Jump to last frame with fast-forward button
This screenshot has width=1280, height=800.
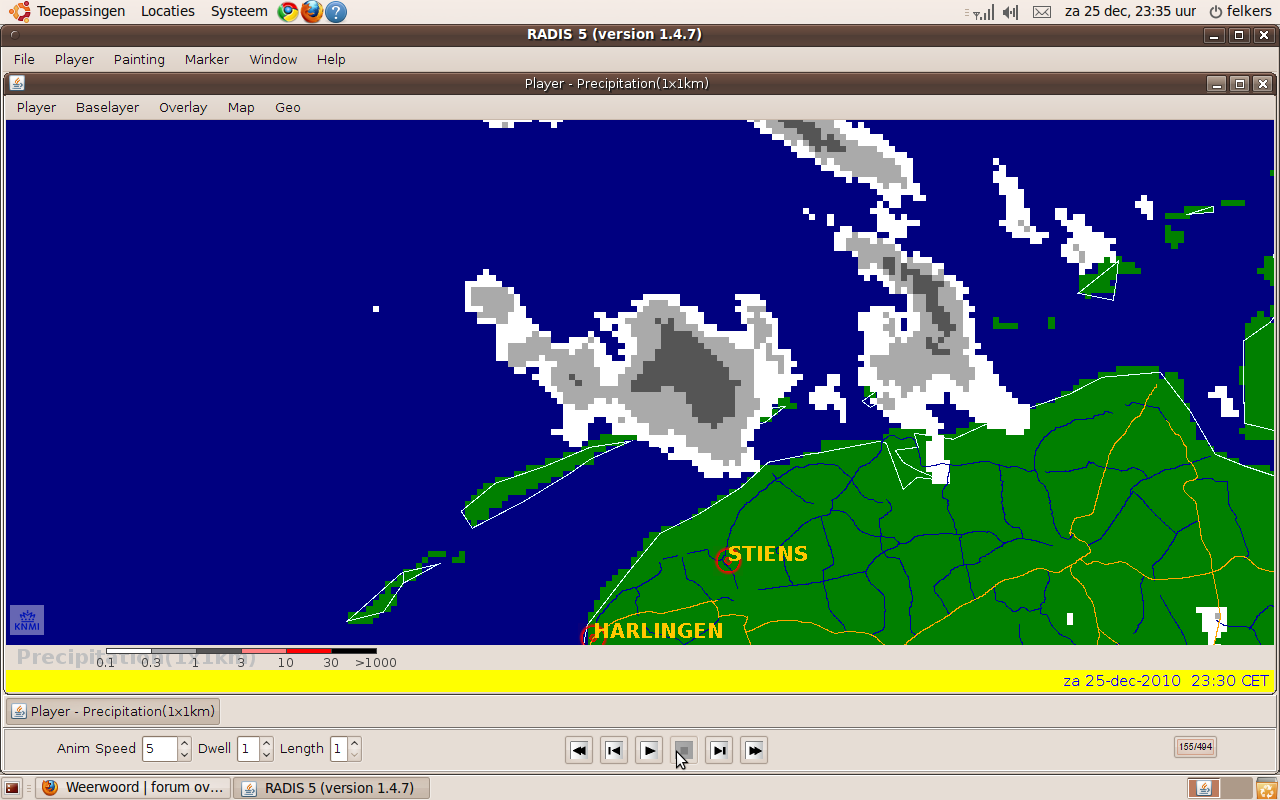[x=754, y=750]
